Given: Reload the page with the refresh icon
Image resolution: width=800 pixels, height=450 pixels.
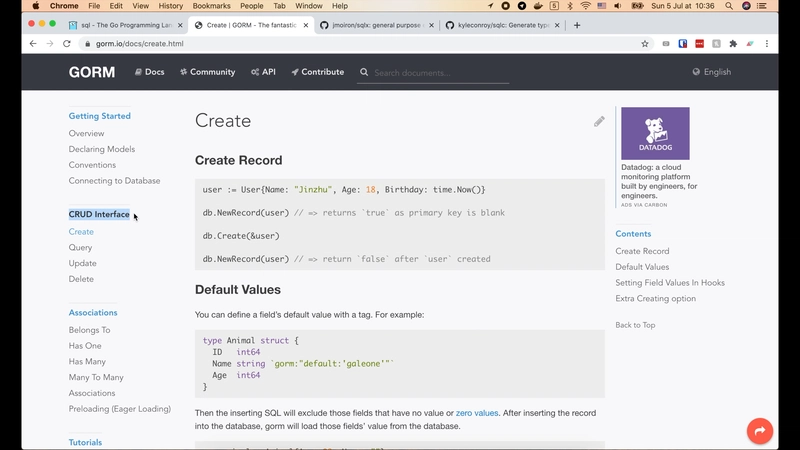Looking at the screenshot, I should click(x=67, y=44).
